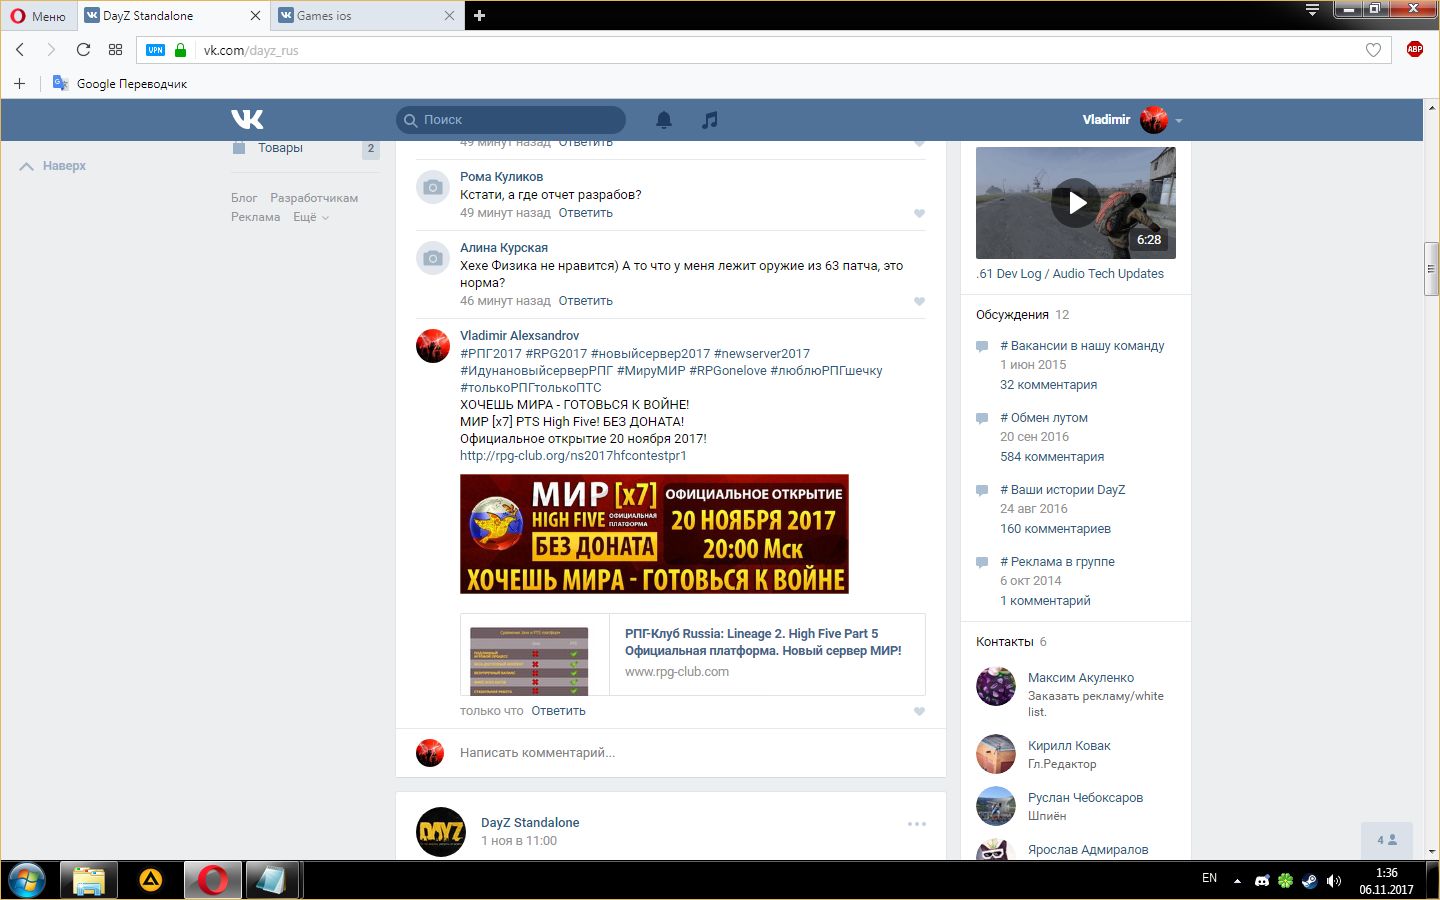Open the Speed Dial grid icon
Viewport: 1440px width, 900px height.
pyautogui.click(x=115, y=50)
